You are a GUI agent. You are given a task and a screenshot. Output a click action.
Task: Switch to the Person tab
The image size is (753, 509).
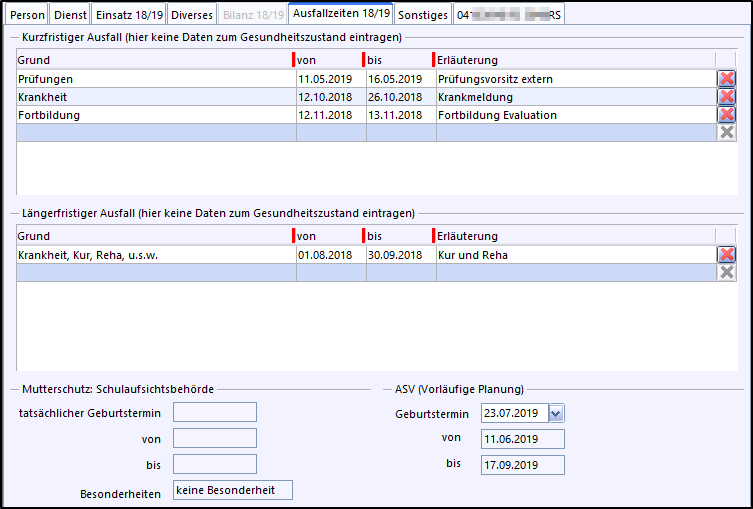pos(25,15)
